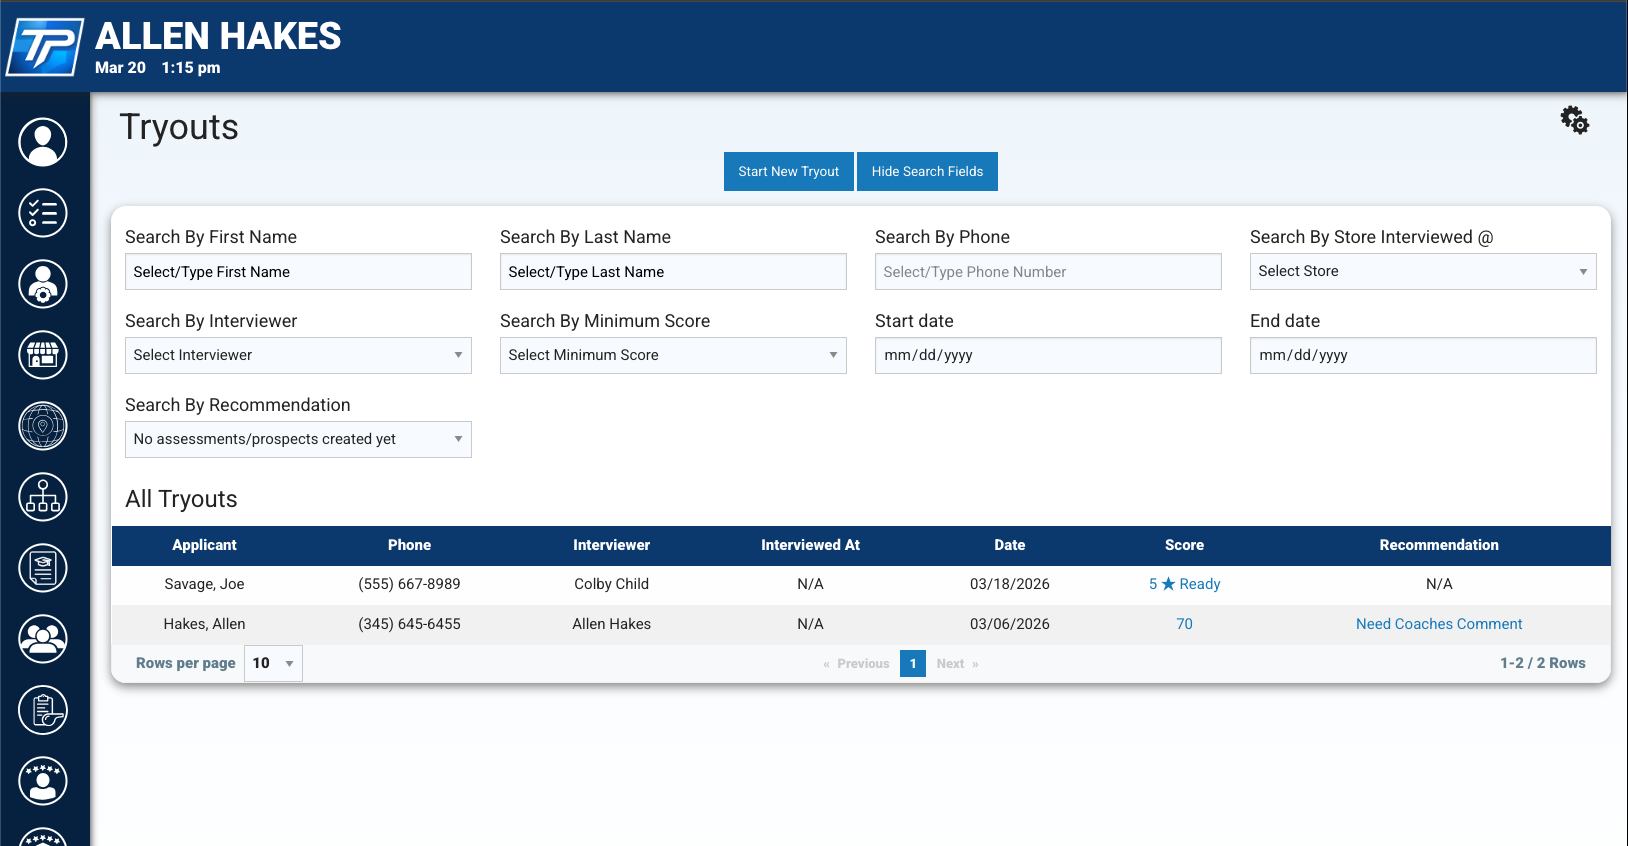1628x846 pixels.
Task: Open the organization chart sidebar icon
Action: point(43,497)
